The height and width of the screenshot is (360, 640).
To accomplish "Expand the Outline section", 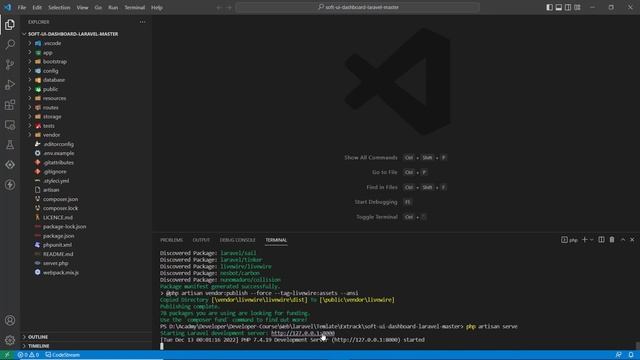I will coord(86,337).
